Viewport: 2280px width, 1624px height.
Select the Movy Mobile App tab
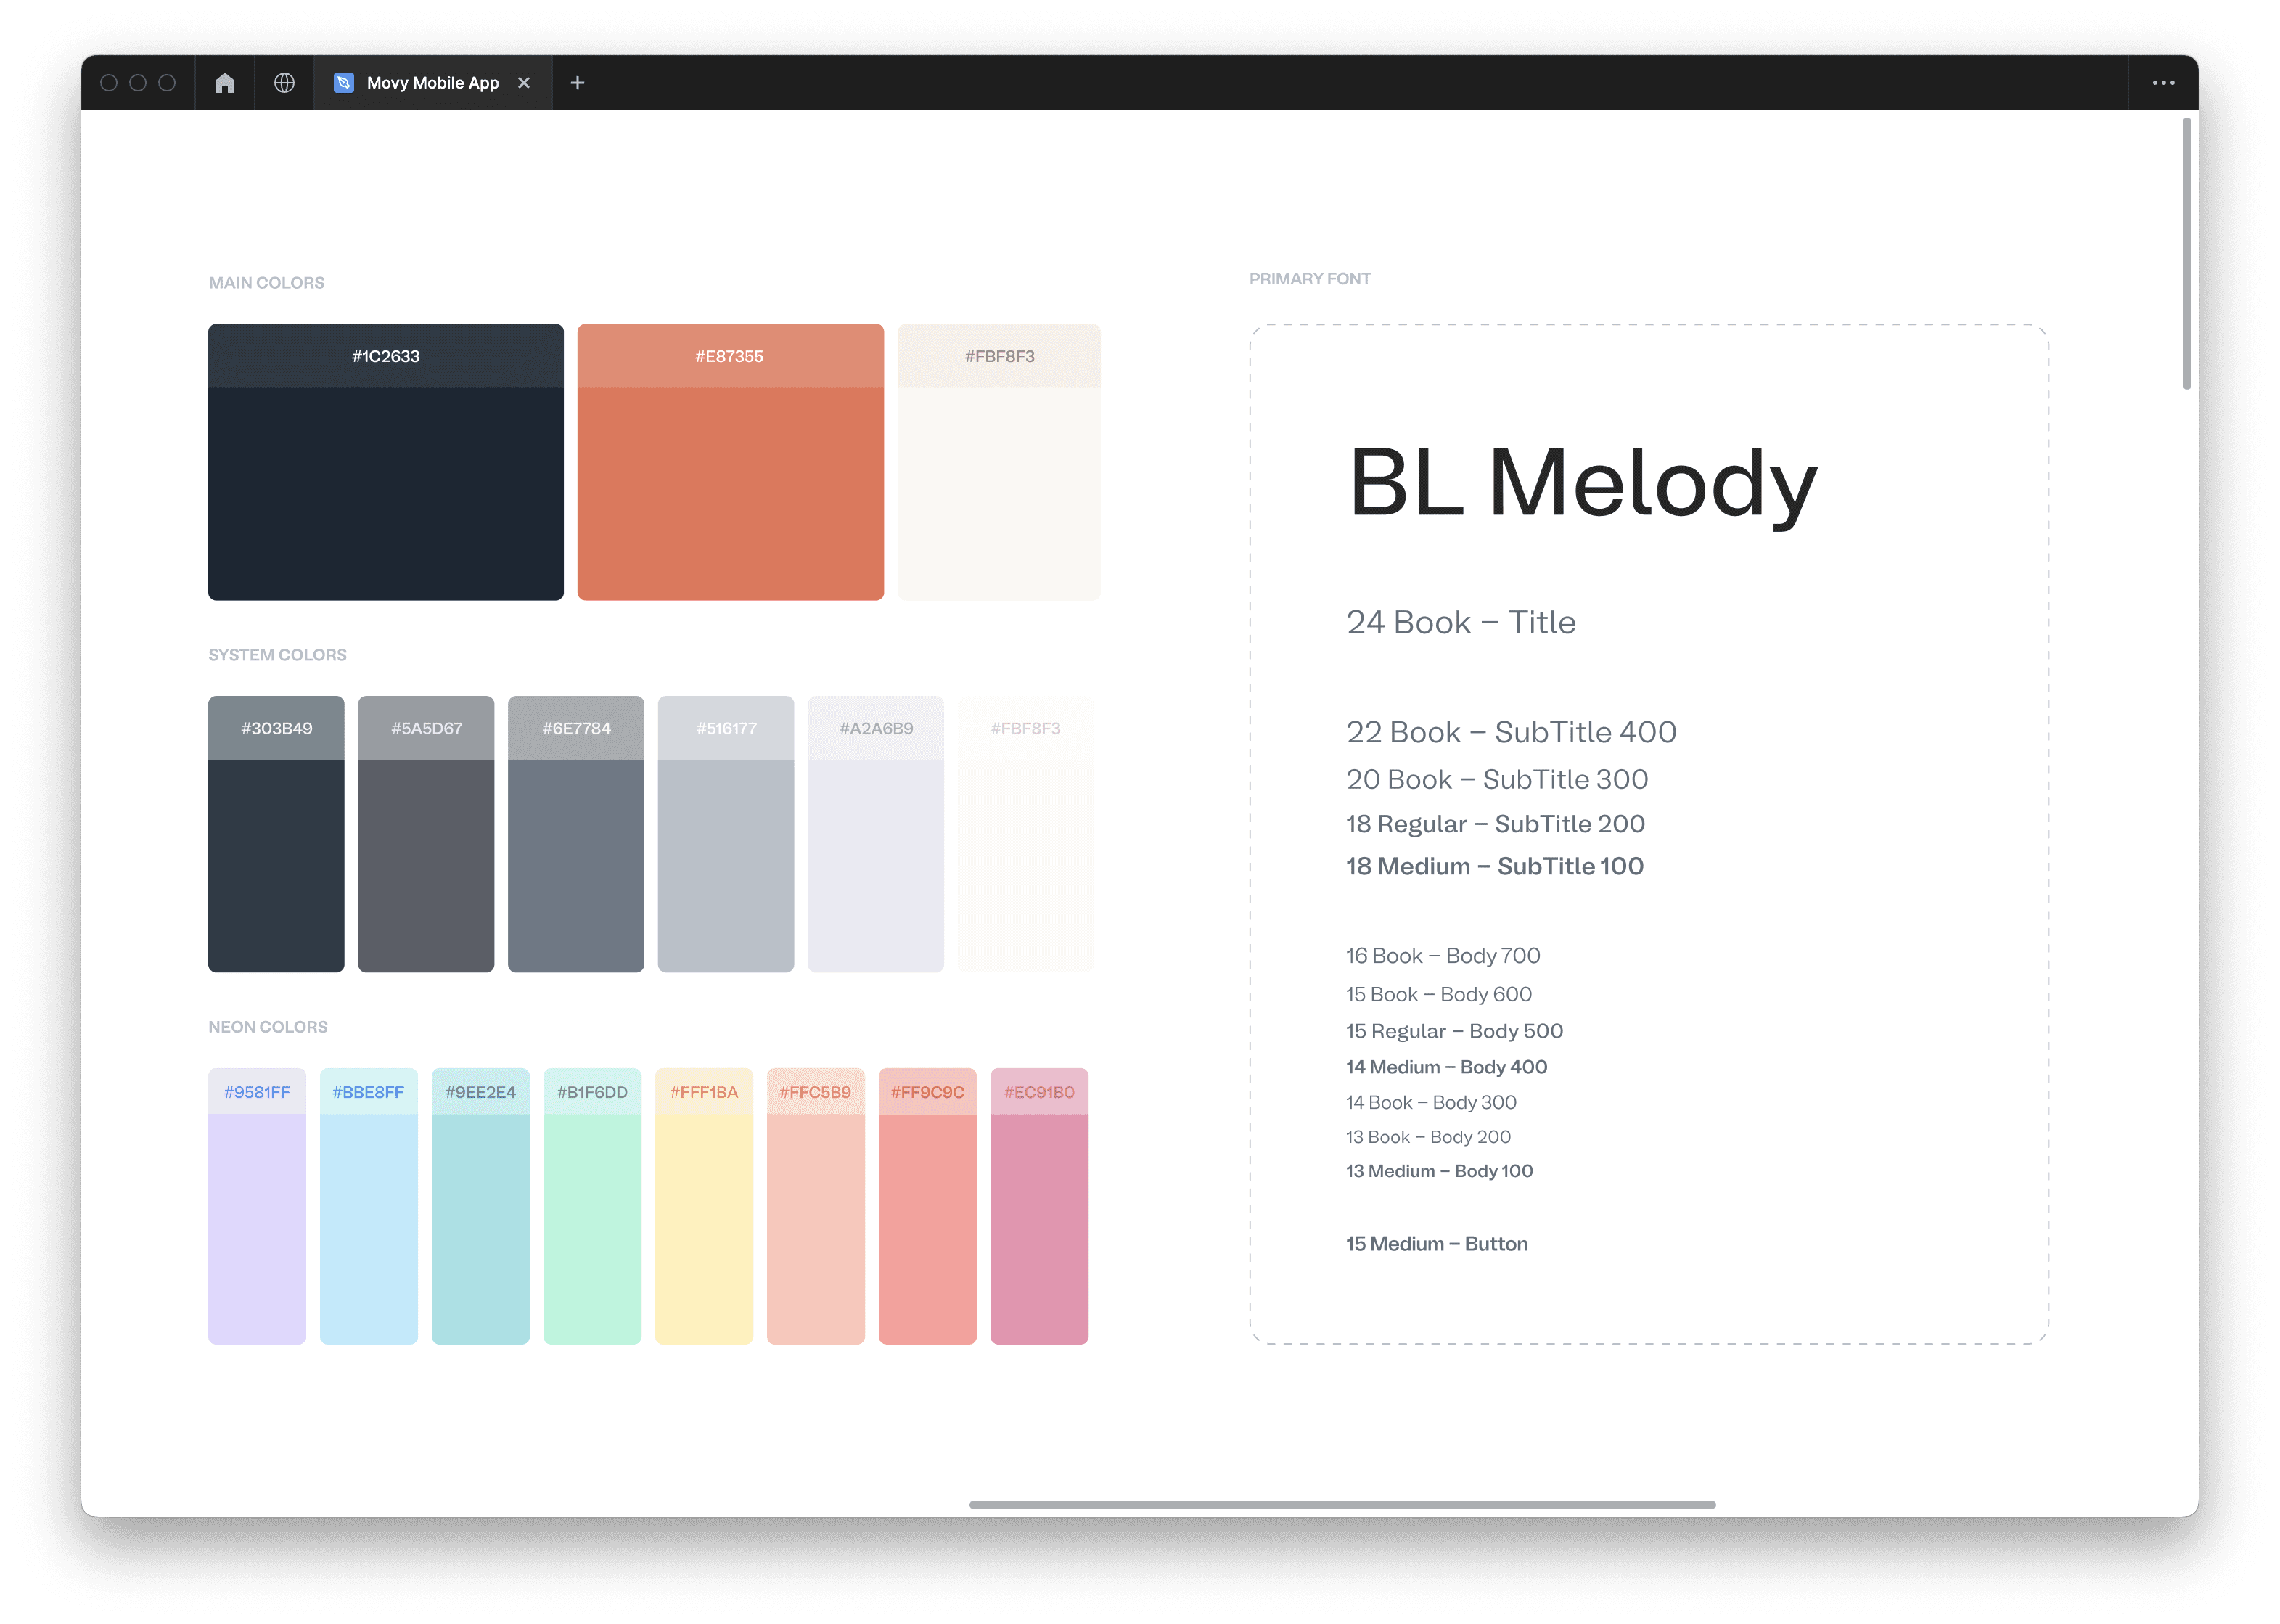(432, 83)
